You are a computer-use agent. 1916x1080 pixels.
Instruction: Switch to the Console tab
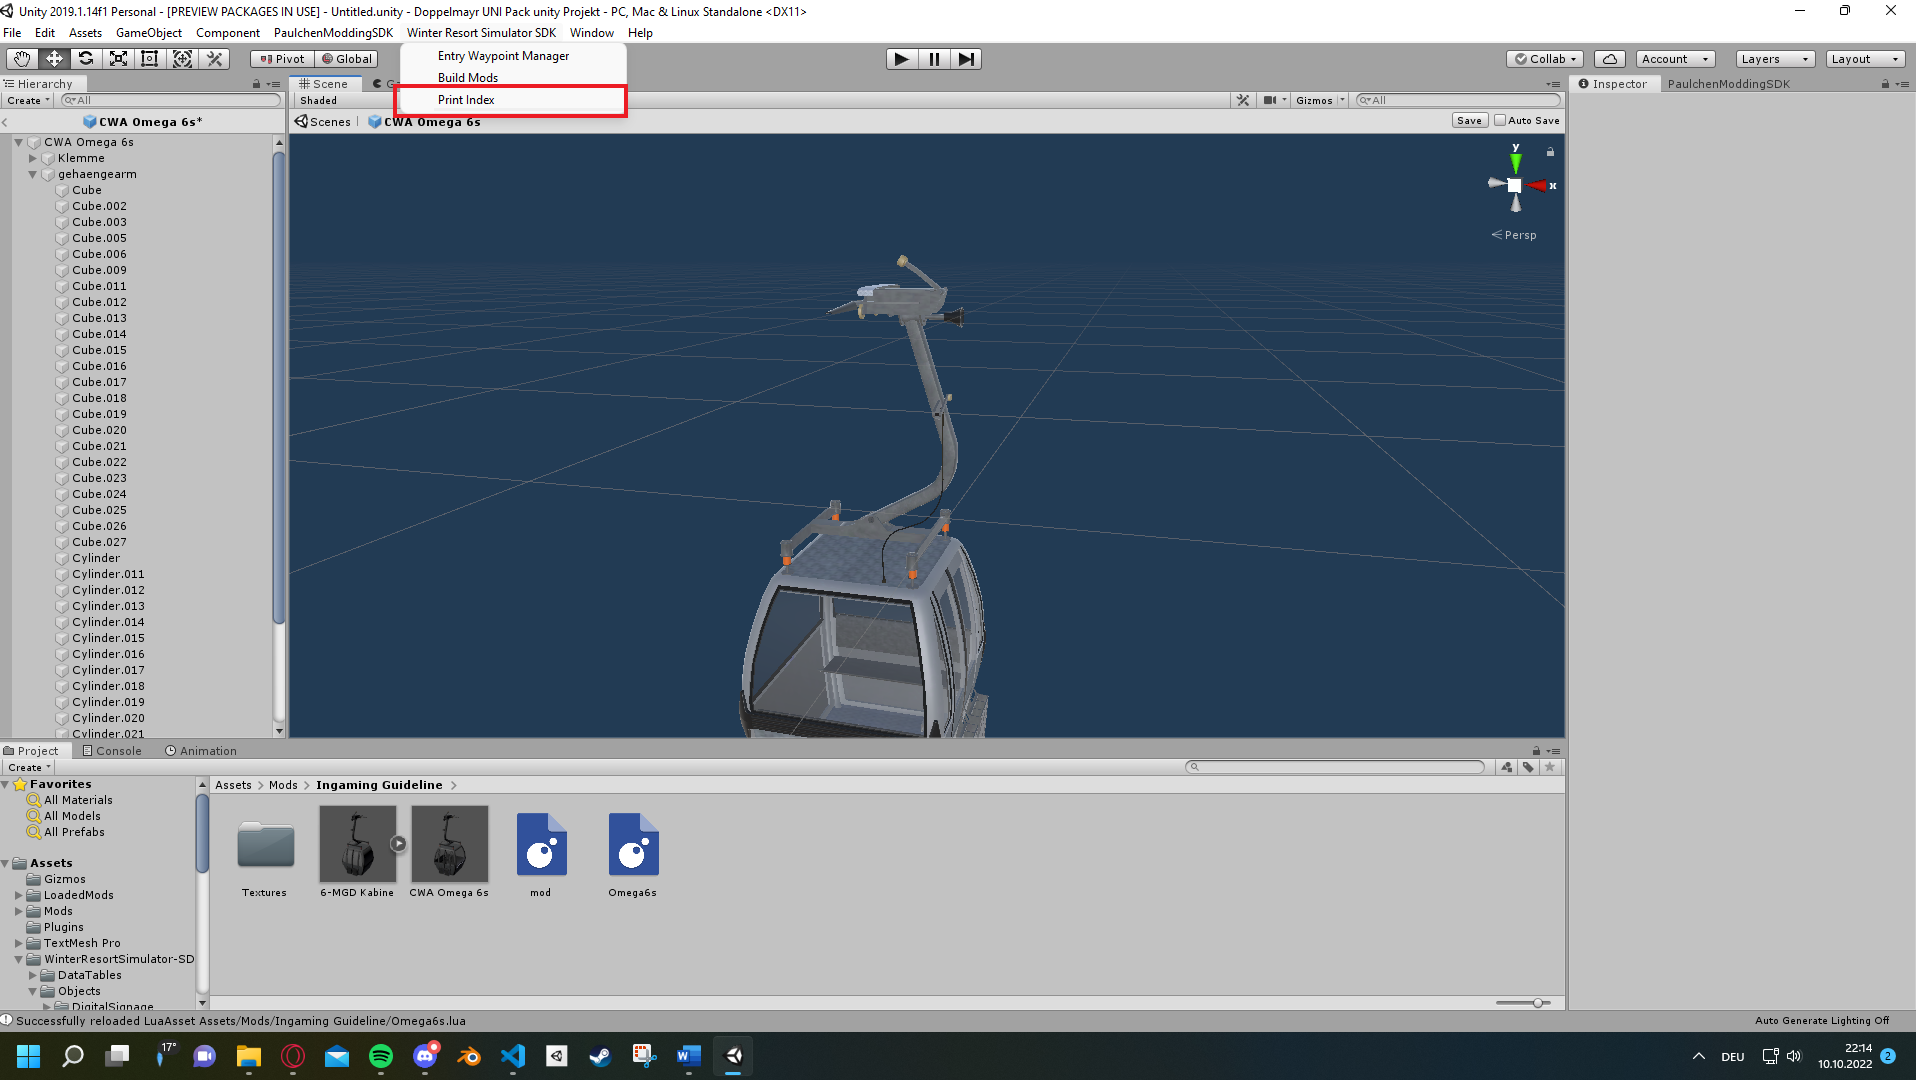click(112, 751)
